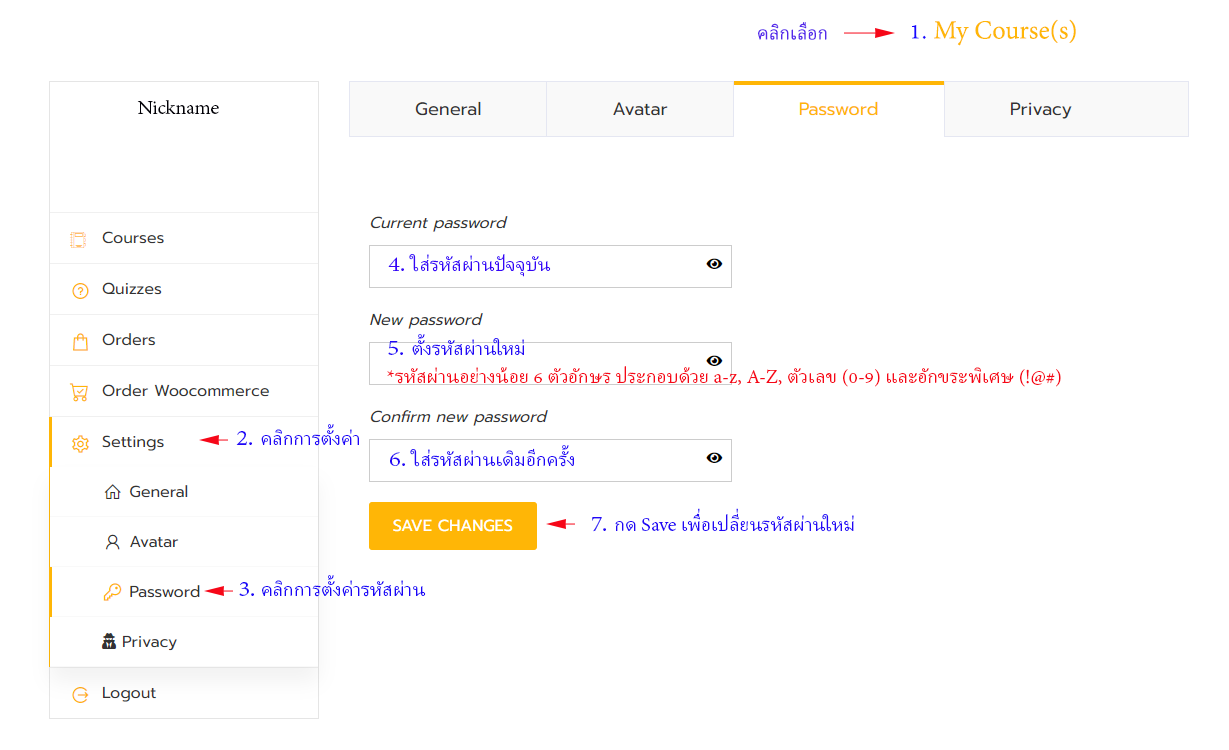
Task: Toggle visibility of the new password
Action: point(714,360)
